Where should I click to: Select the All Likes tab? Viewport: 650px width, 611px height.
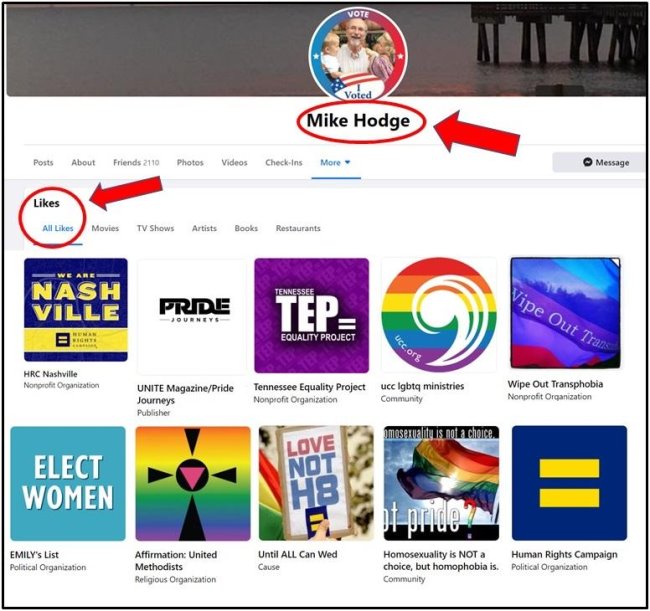pyautogui.click(x=58, y=228)
